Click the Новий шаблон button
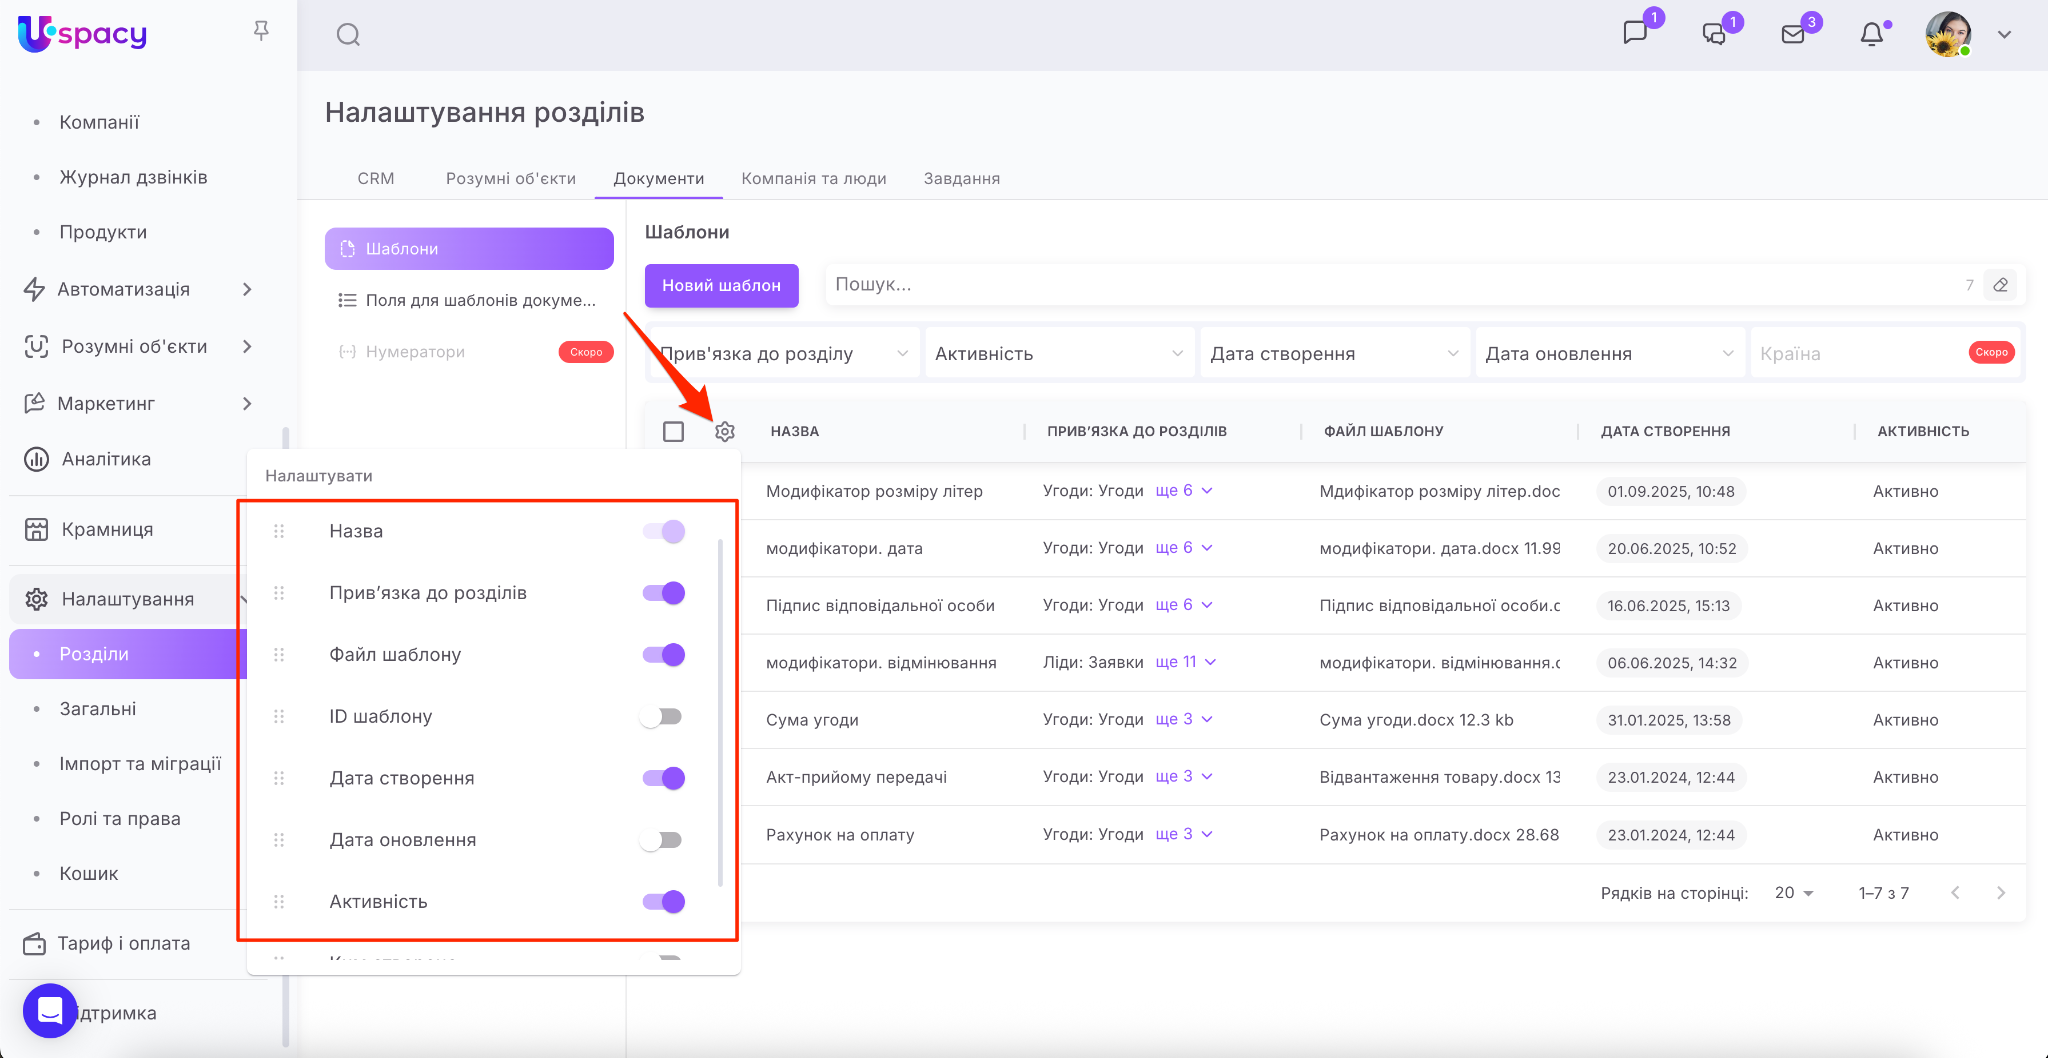Image resolution: width=2048 pixels, height=1058 pixels. (x=721, y=285)
